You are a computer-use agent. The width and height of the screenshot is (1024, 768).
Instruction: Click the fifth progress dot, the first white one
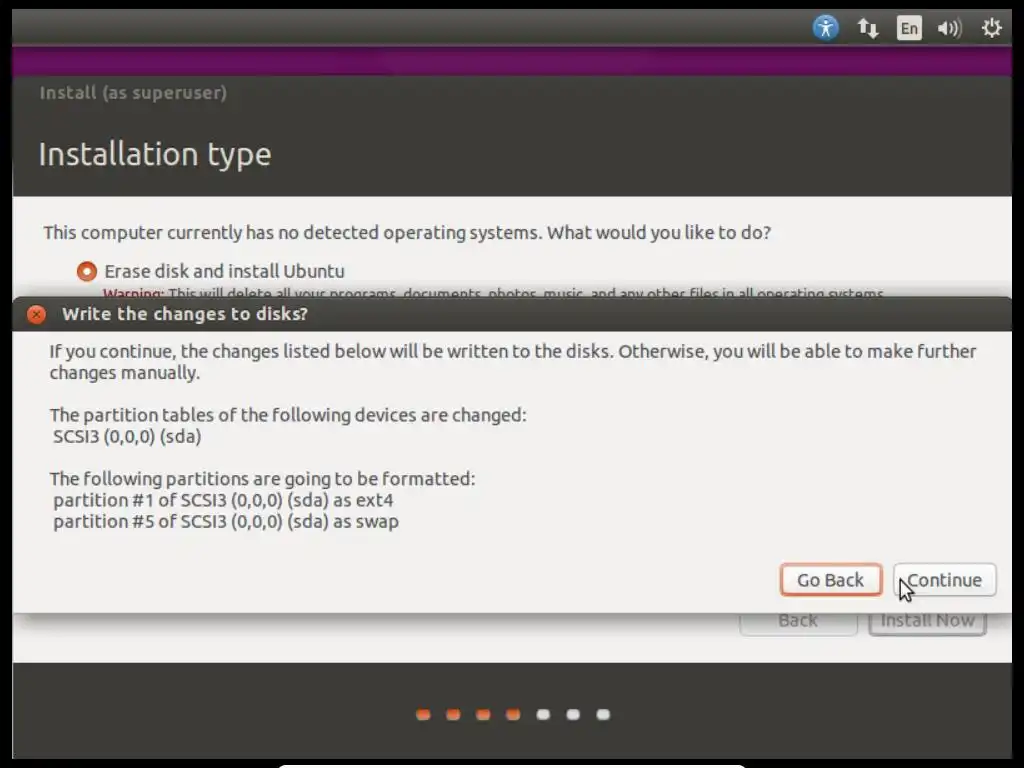(543, 714)
